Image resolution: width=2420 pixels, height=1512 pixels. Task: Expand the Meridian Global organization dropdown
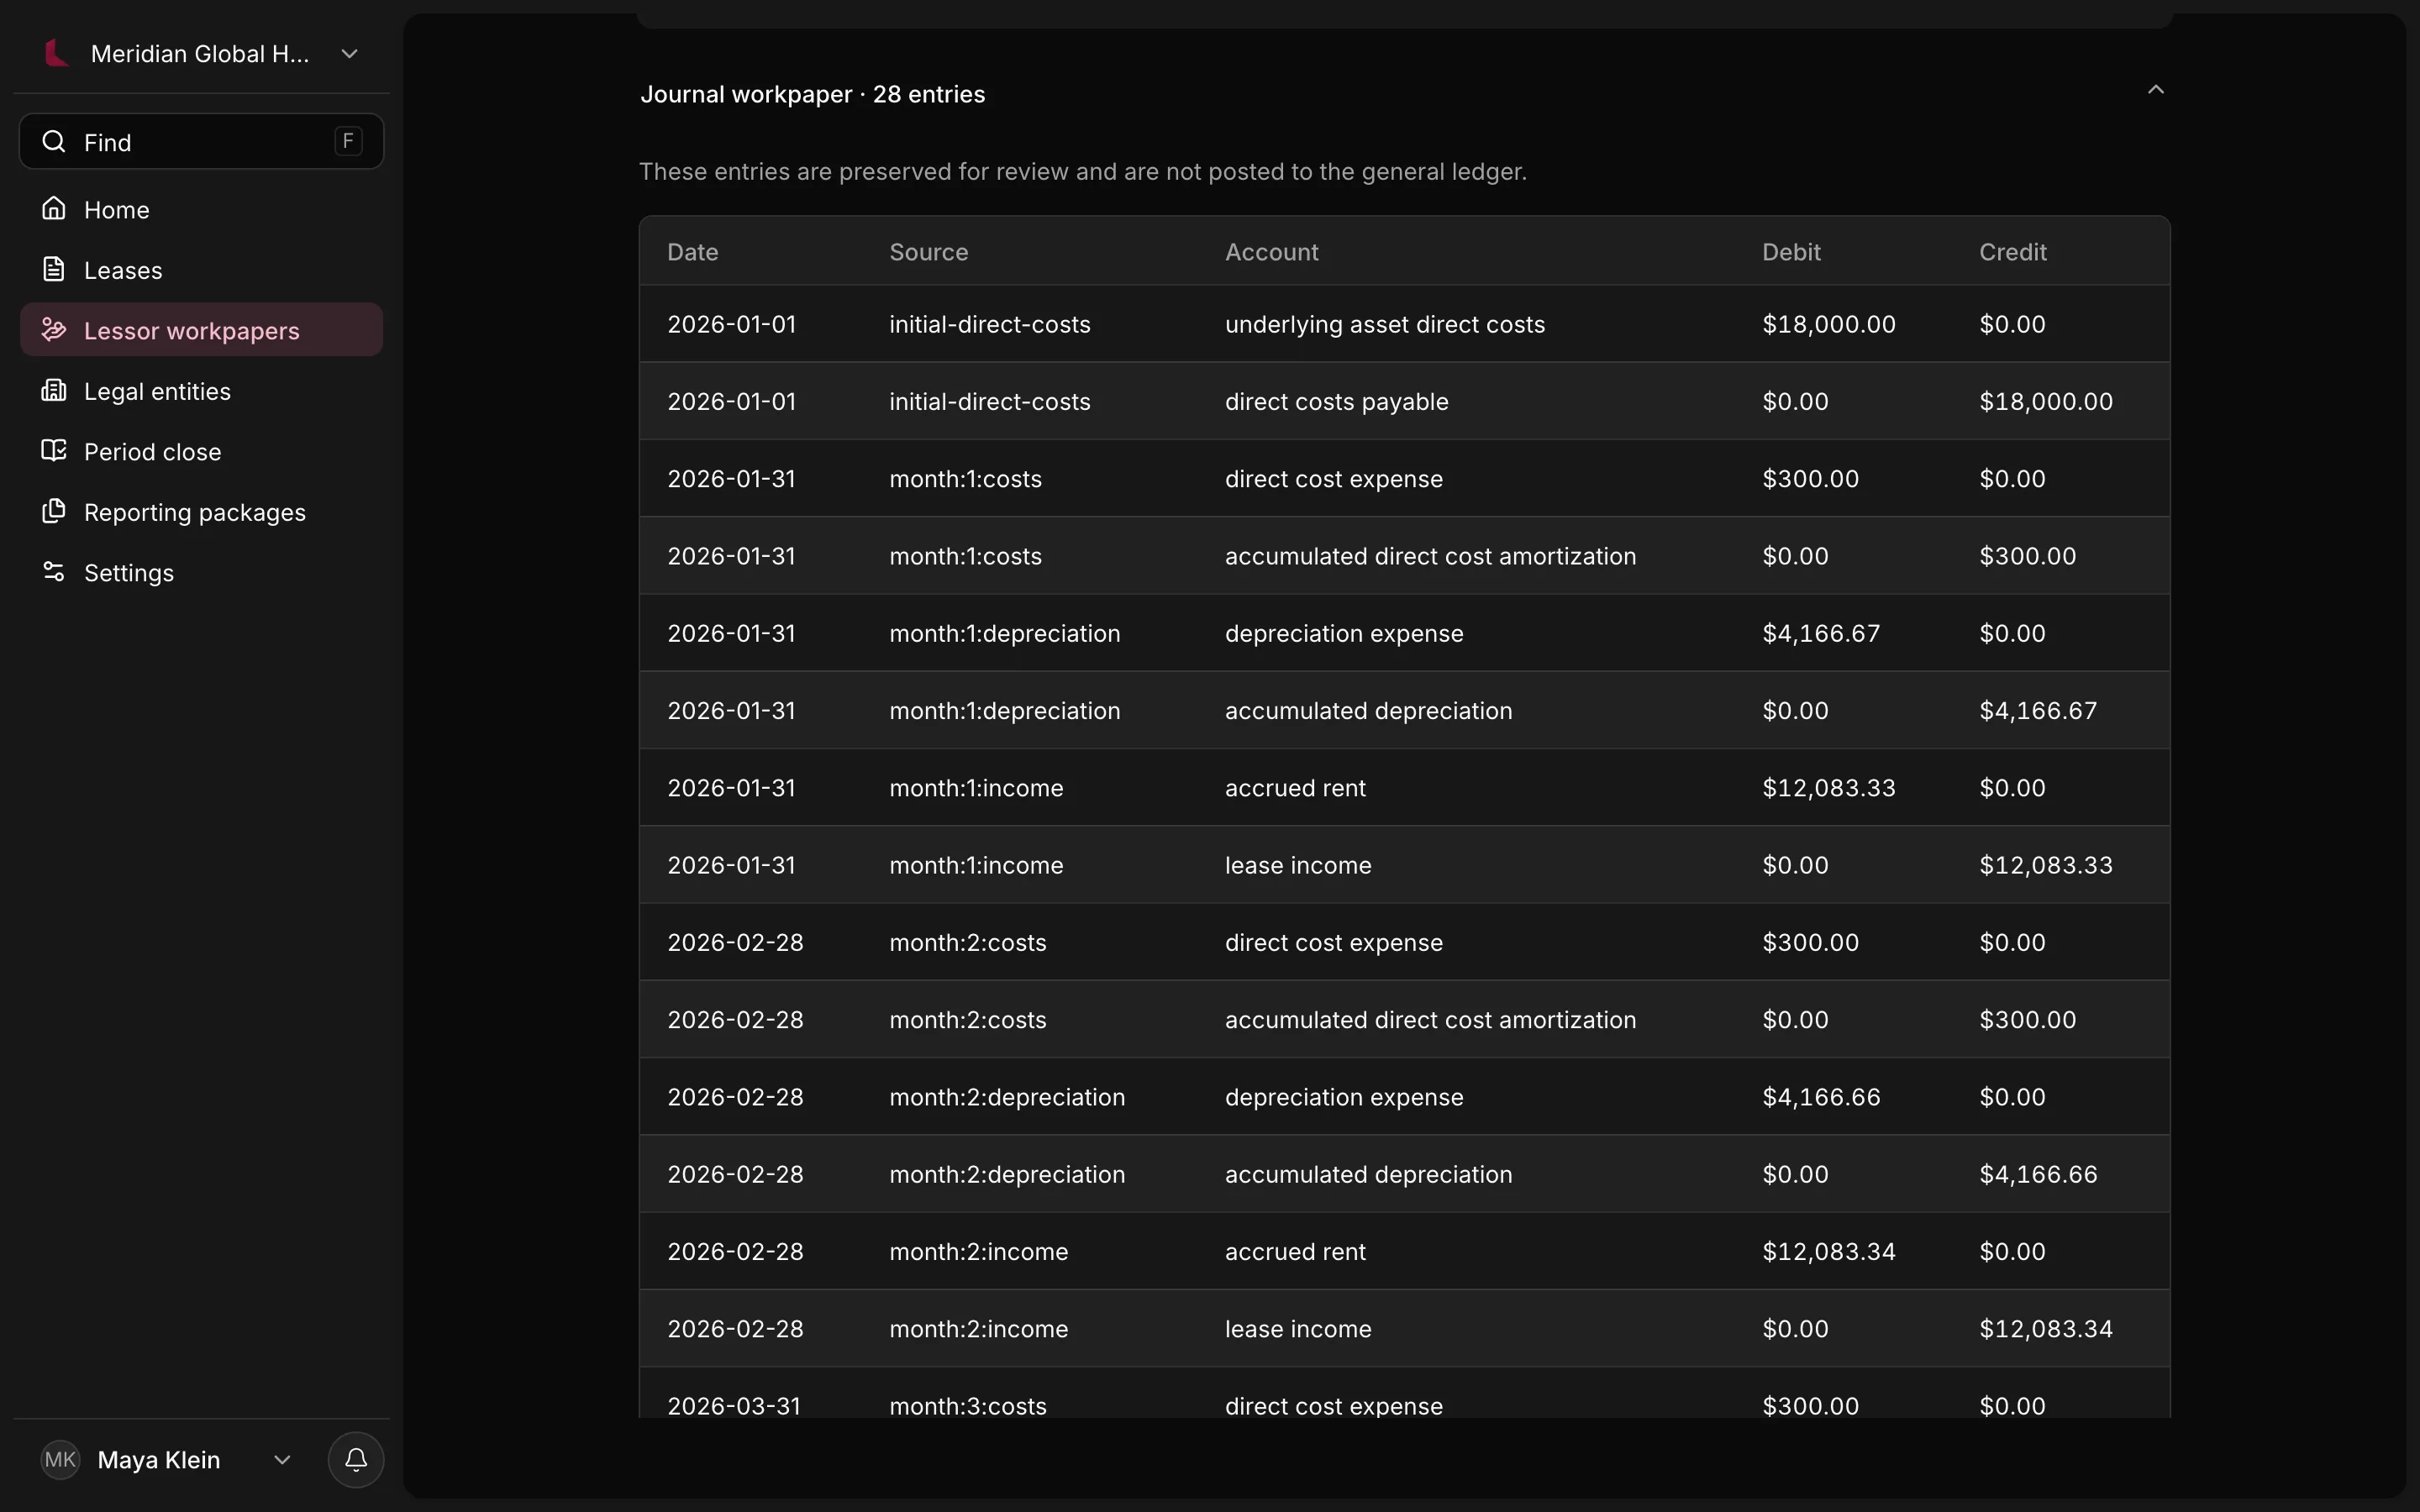point(349,54)
